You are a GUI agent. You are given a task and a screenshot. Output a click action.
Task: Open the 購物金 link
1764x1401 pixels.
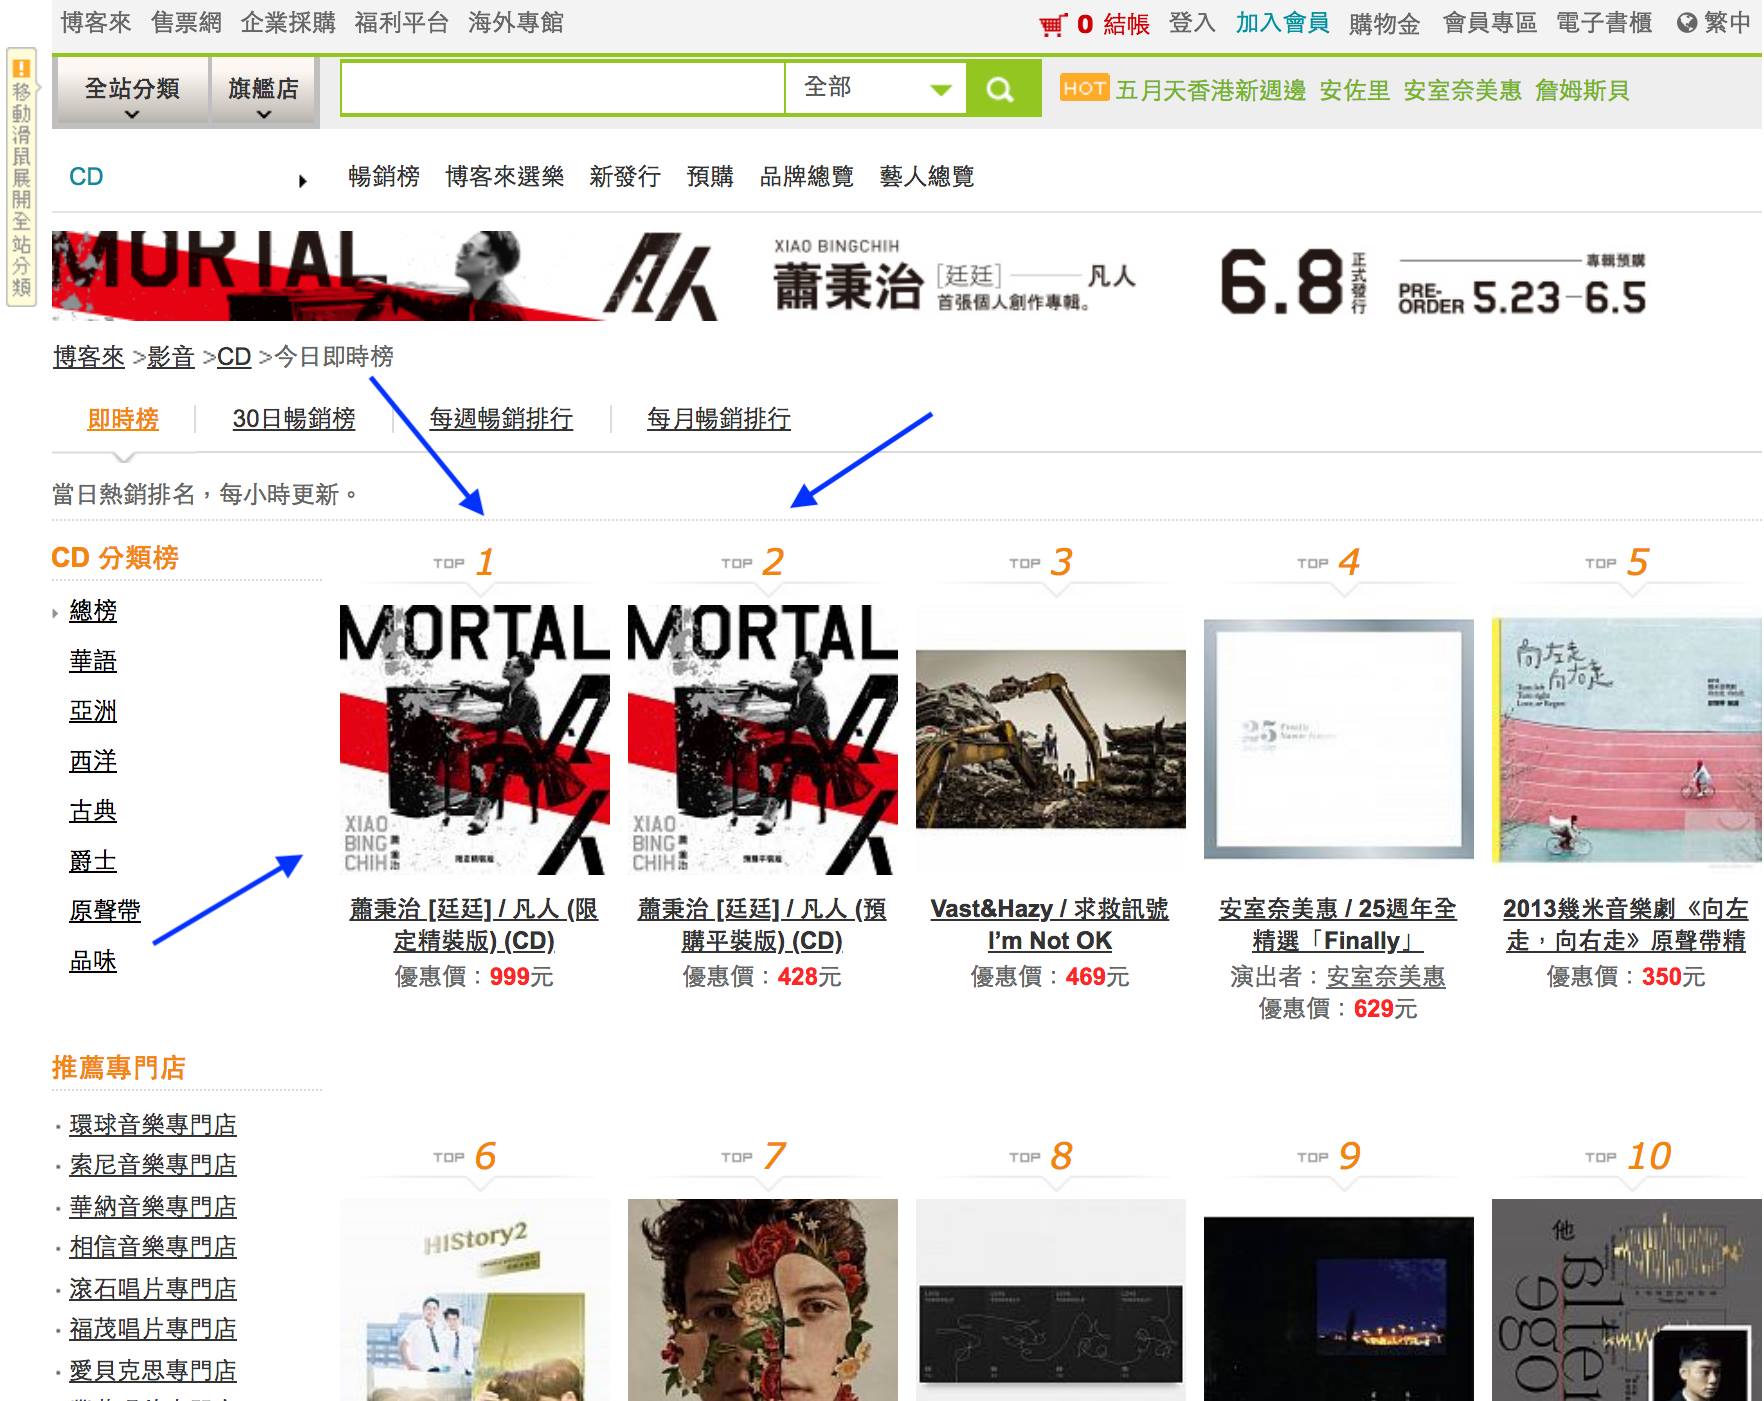pos(1385,24)
